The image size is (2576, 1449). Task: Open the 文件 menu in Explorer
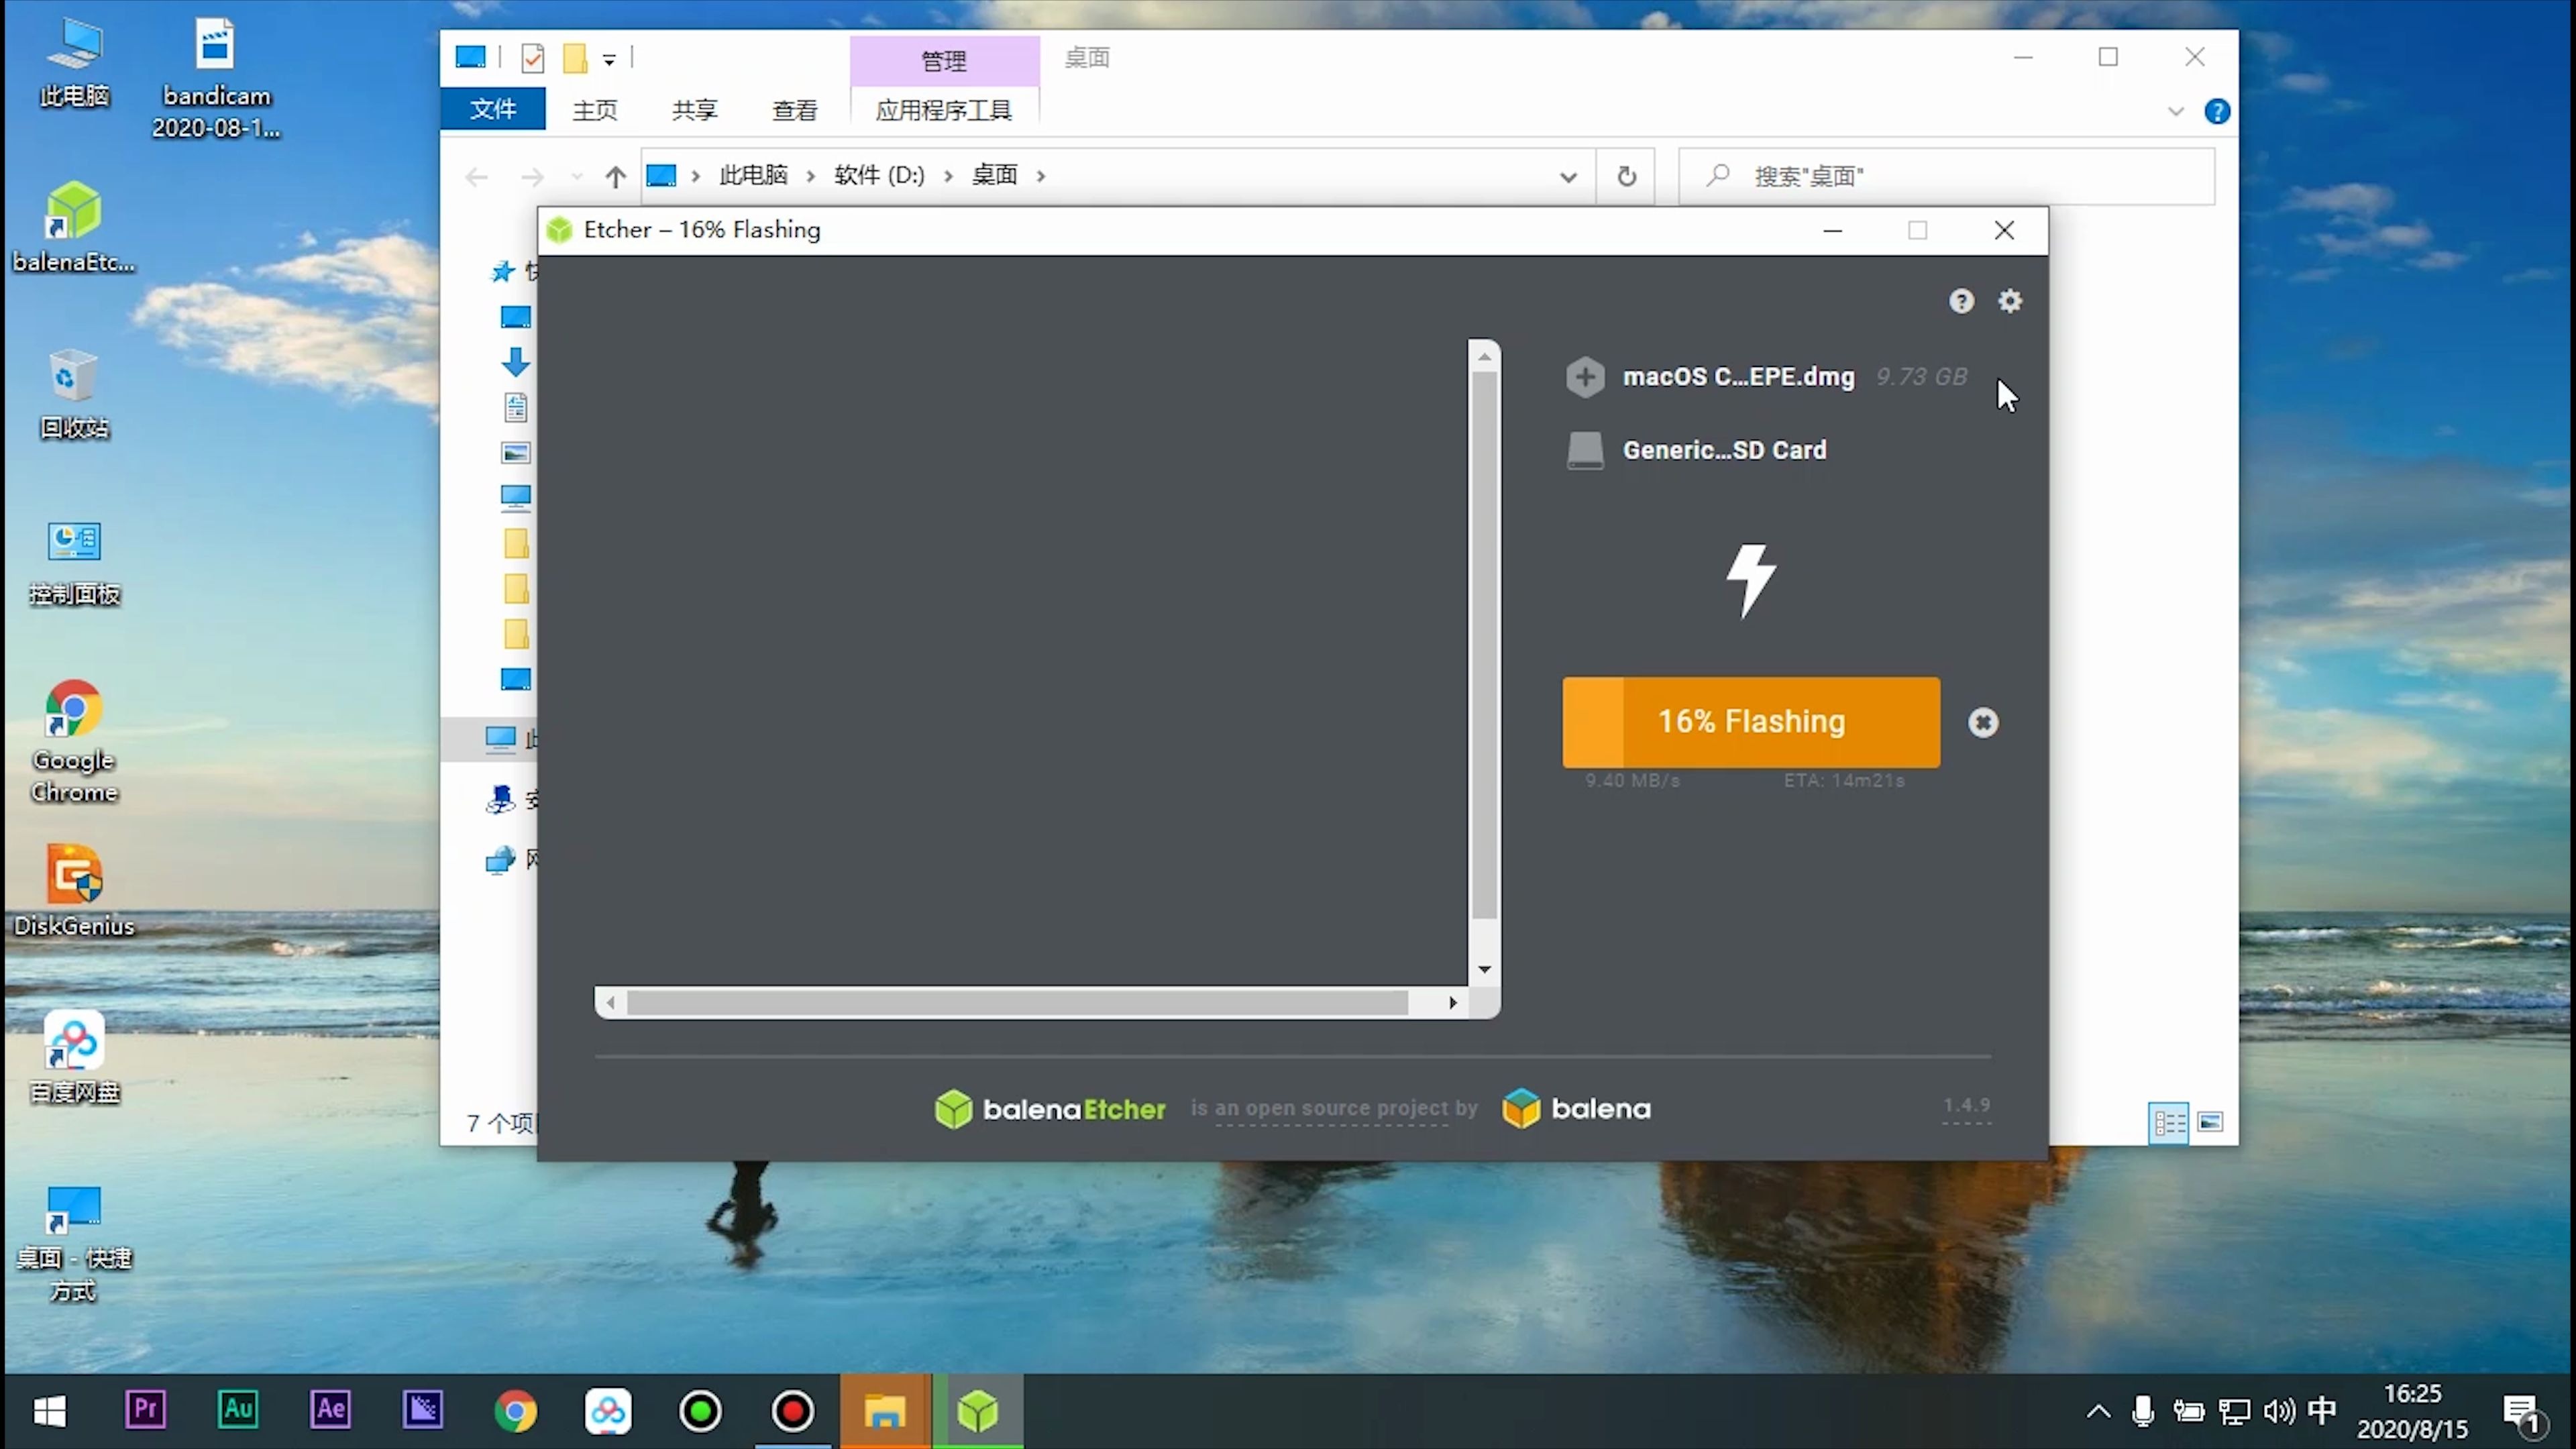coord(493,109)
